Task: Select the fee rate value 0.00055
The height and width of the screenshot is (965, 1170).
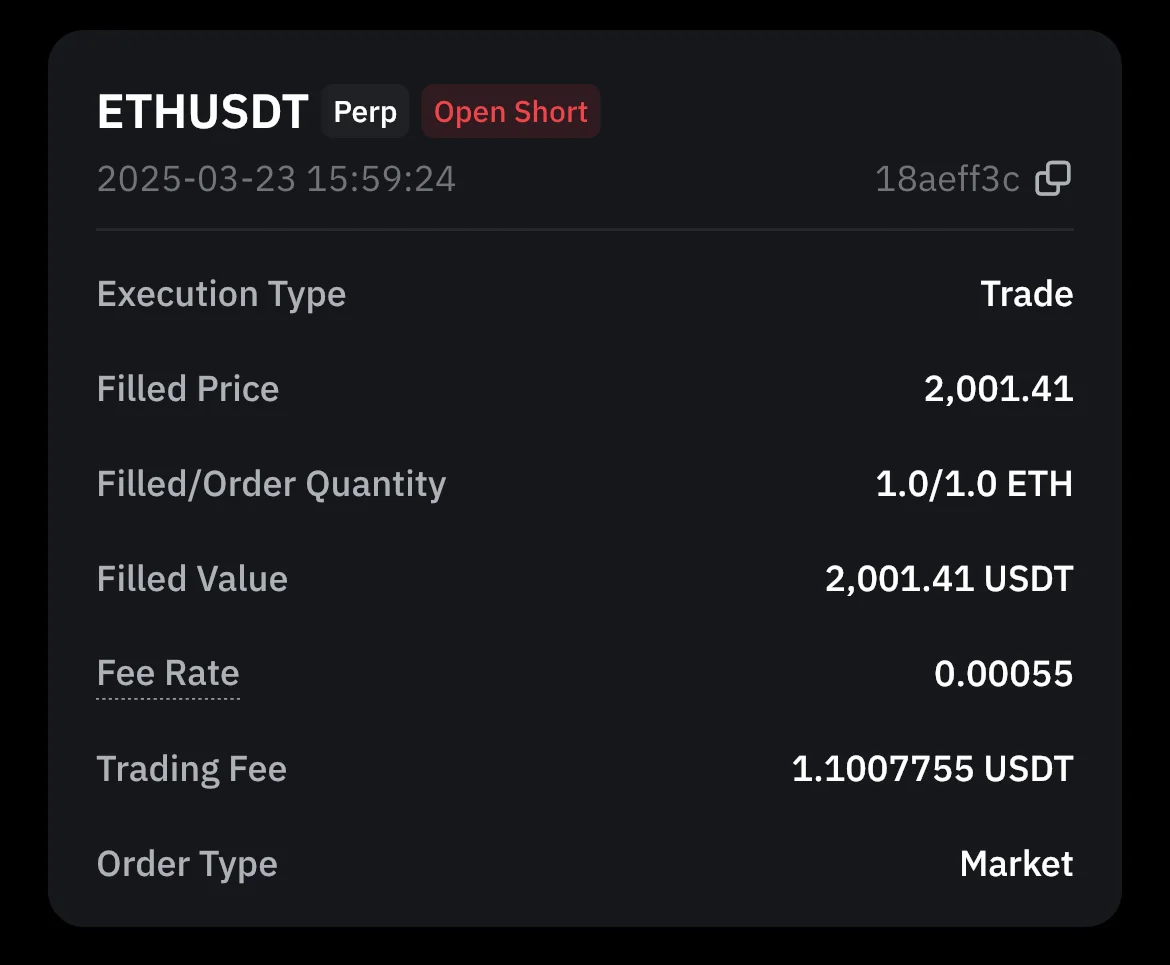Action: tap(1003, 674)
